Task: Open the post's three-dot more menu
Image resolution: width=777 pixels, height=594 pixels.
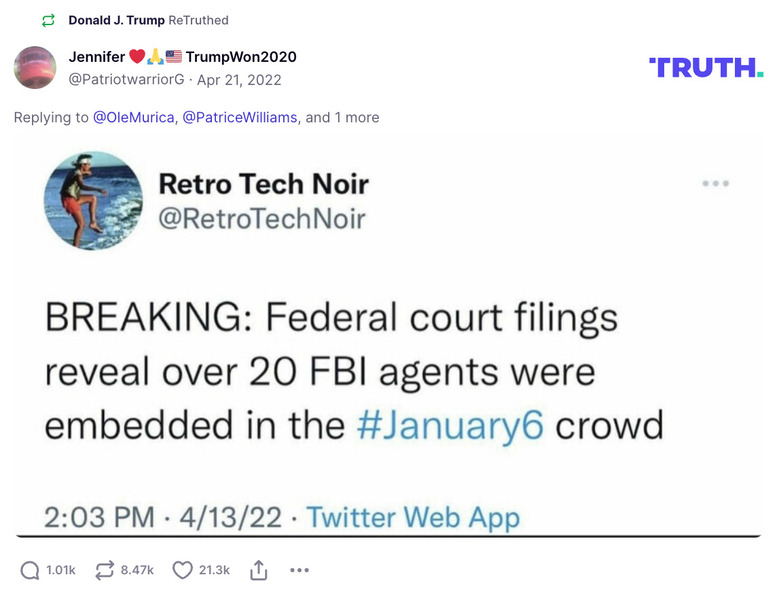Action: (299, 569)
